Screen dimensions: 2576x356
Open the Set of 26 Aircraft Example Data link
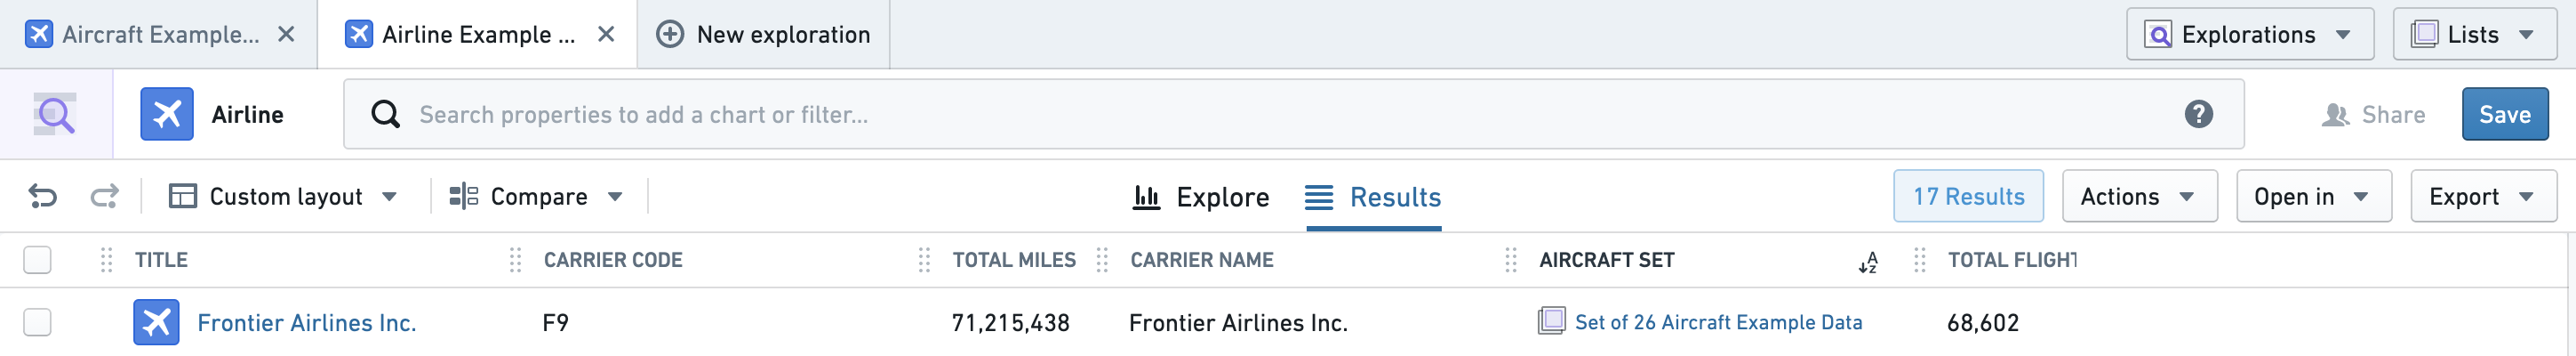[x=1717, y=322]
